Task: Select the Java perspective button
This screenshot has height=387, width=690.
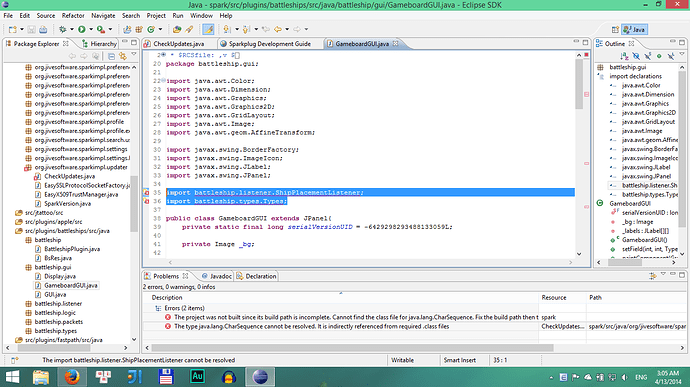Action: pyautogui.click(x=634, y=29)
